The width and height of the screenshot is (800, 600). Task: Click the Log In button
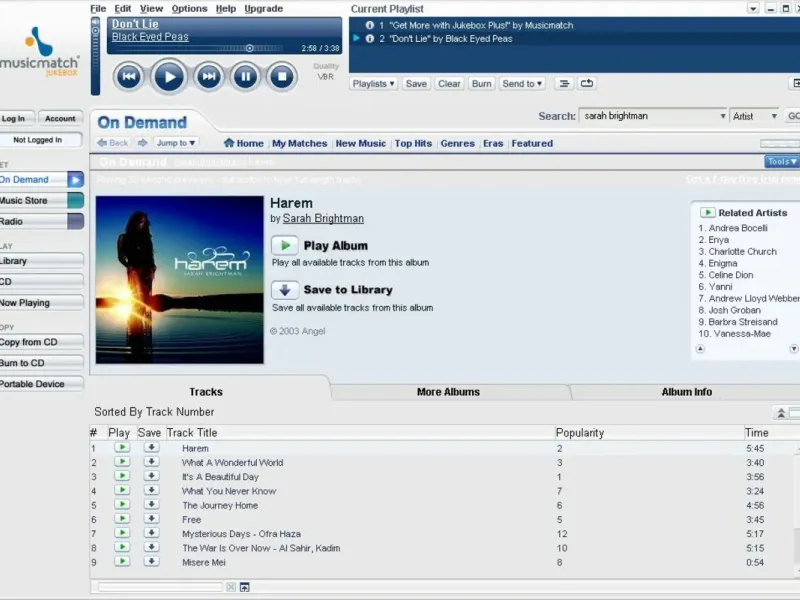tap(16, 118)
